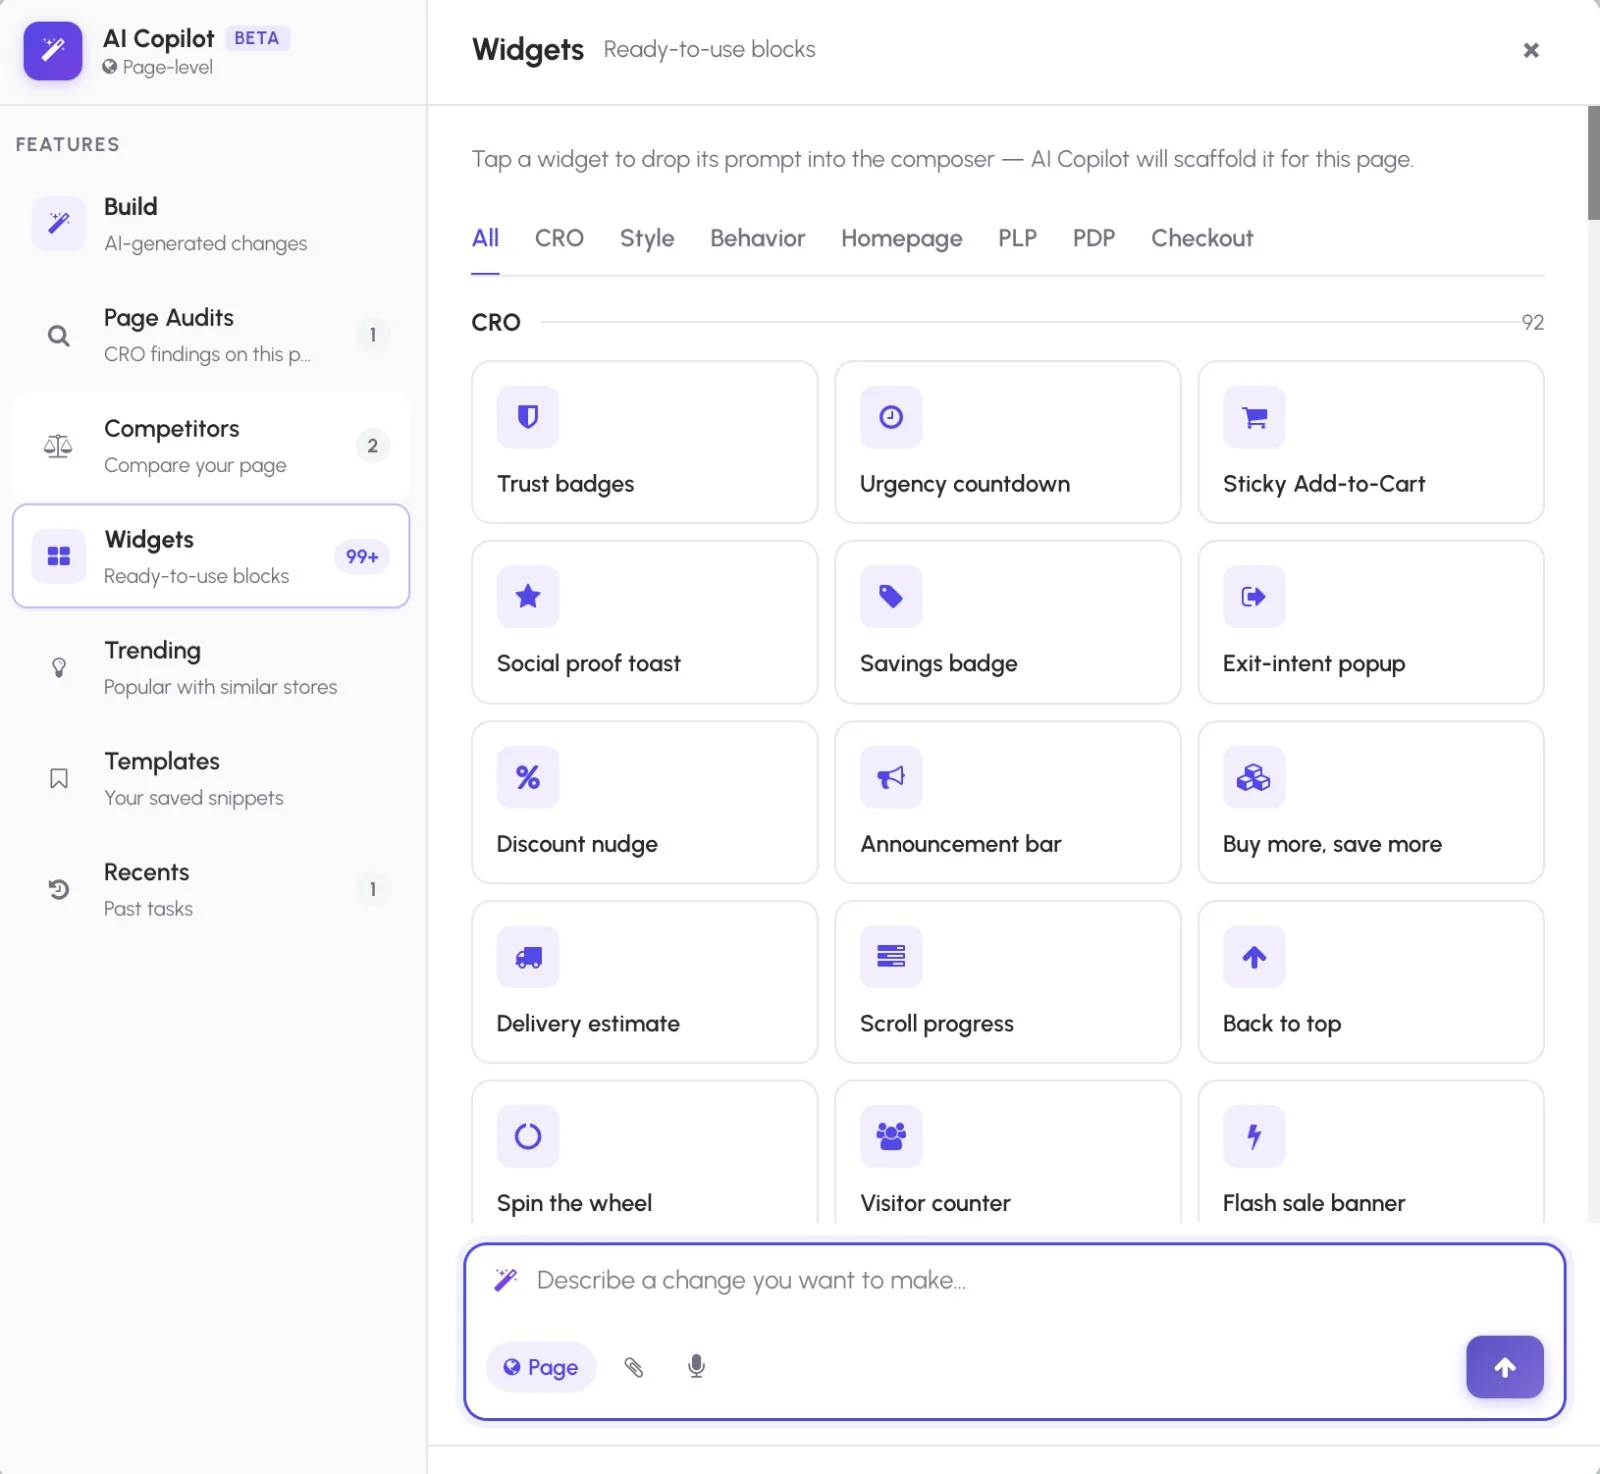
Task: Click the clock icon on Urgency countdown
Action: [891, 417]
